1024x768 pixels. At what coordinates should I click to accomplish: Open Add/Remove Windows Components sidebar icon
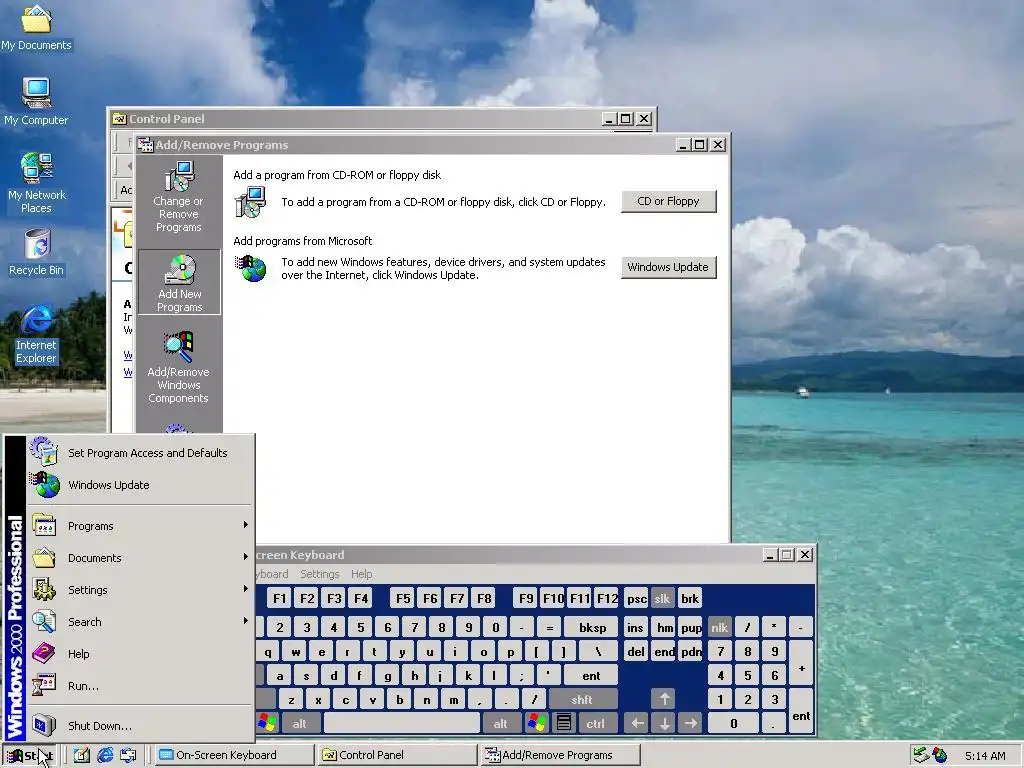point(178,367)
